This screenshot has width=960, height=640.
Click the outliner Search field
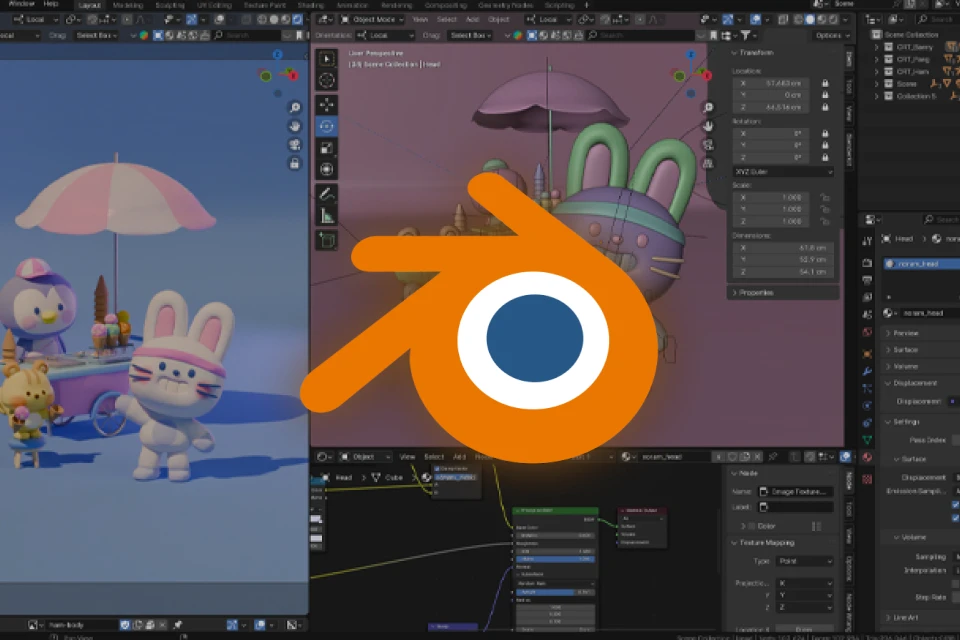tap(939, 20)
